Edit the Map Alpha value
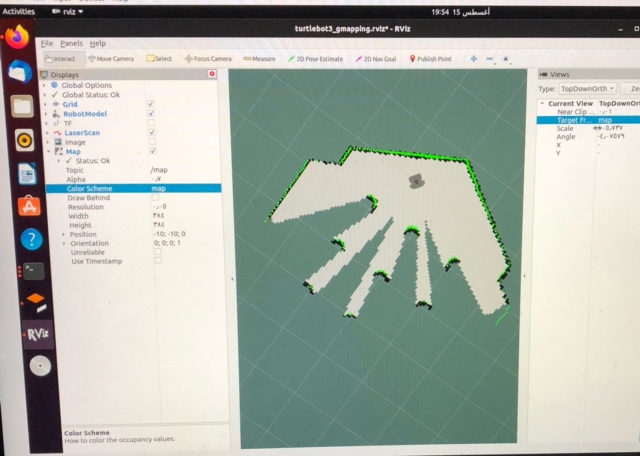This screenshot has width=640, height=456. click(156, 179)
